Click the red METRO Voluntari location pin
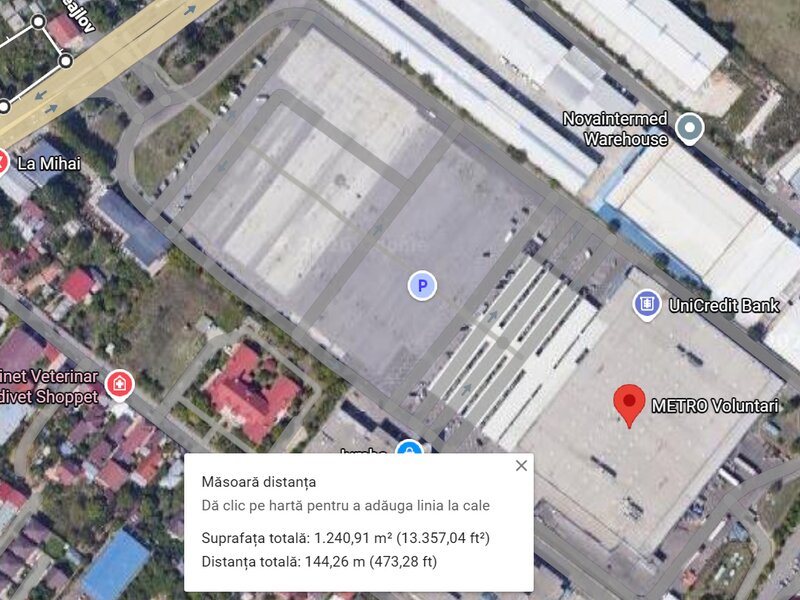This screenshot has width=800, height=600. (629, 405)
